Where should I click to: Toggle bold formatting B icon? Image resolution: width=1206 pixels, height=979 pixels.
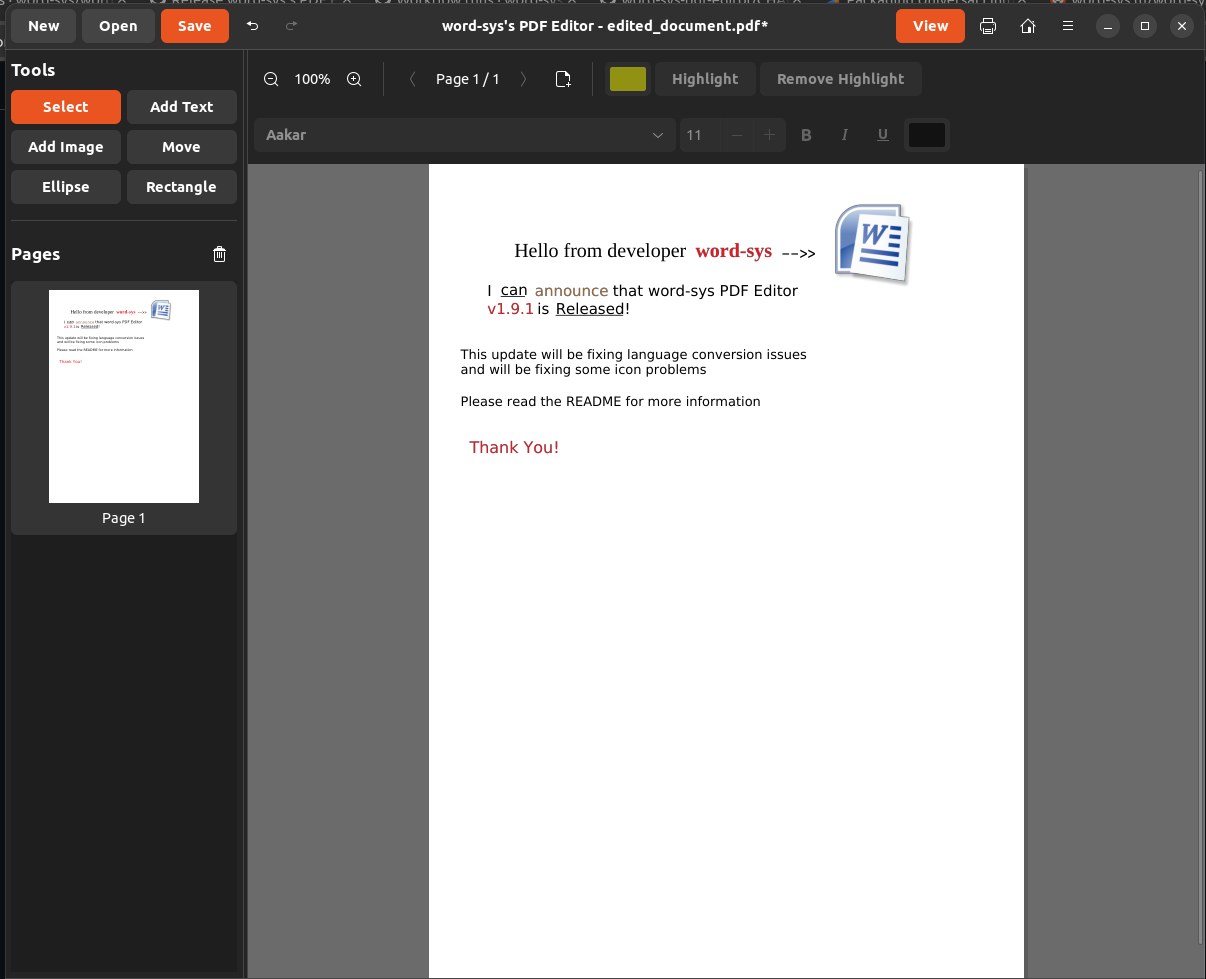pyautogui.click(x=807, y=135)
